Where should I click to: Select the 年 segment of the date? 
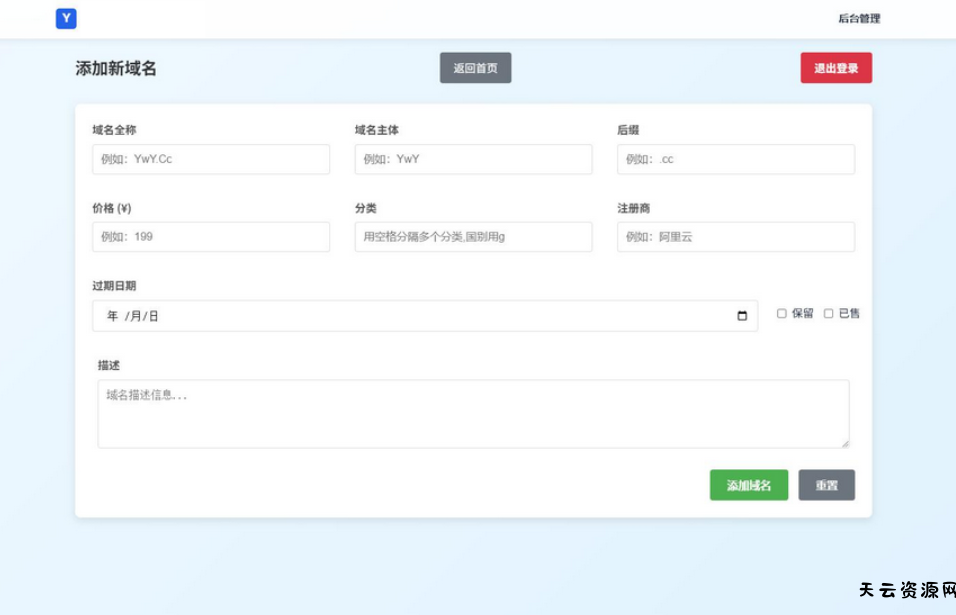pyautogui.click(x=112, y=316)
